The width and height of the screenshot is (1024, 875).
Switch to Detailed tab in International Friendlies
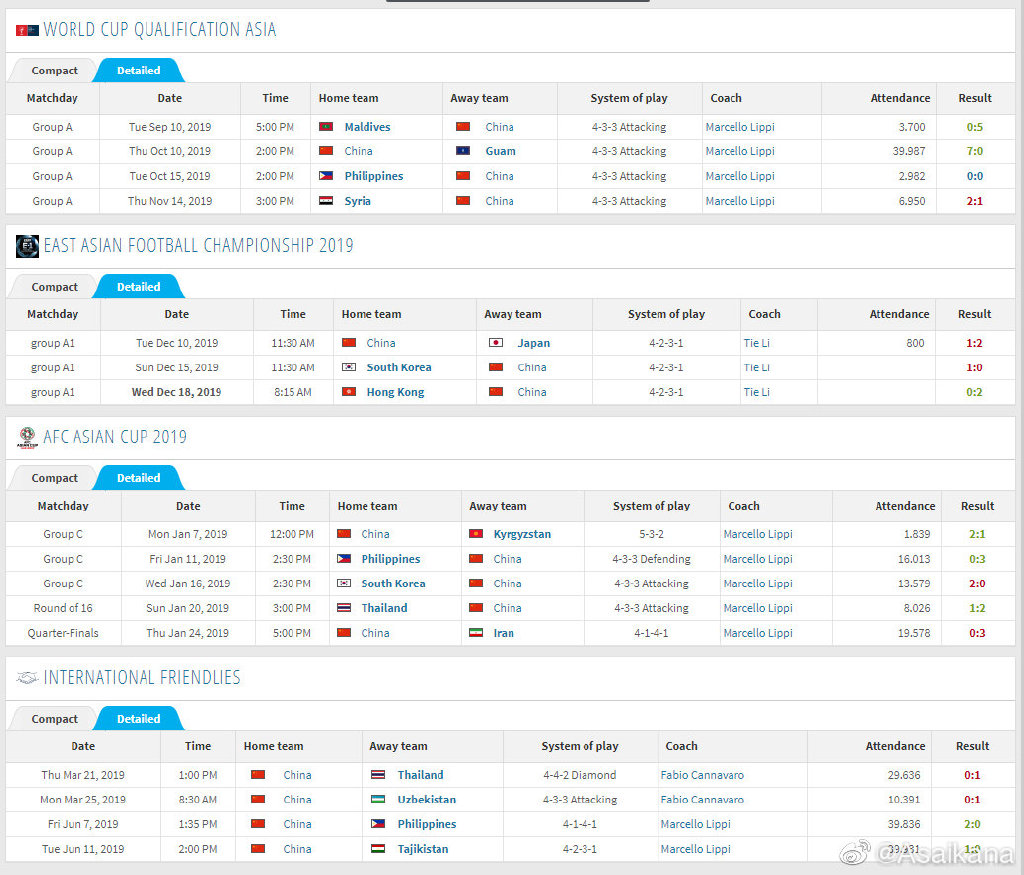click(x=138, y=718)
